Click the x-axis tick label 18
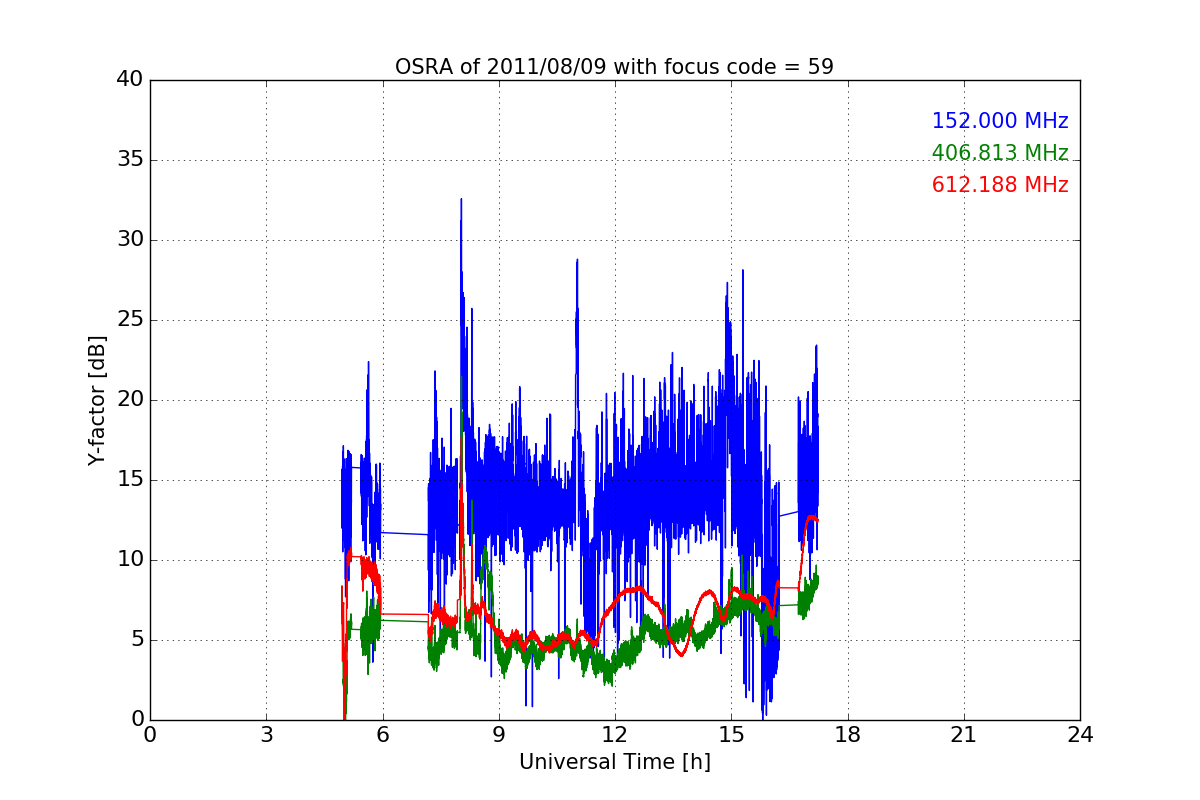1200x800 pixels. click(847, 735)
